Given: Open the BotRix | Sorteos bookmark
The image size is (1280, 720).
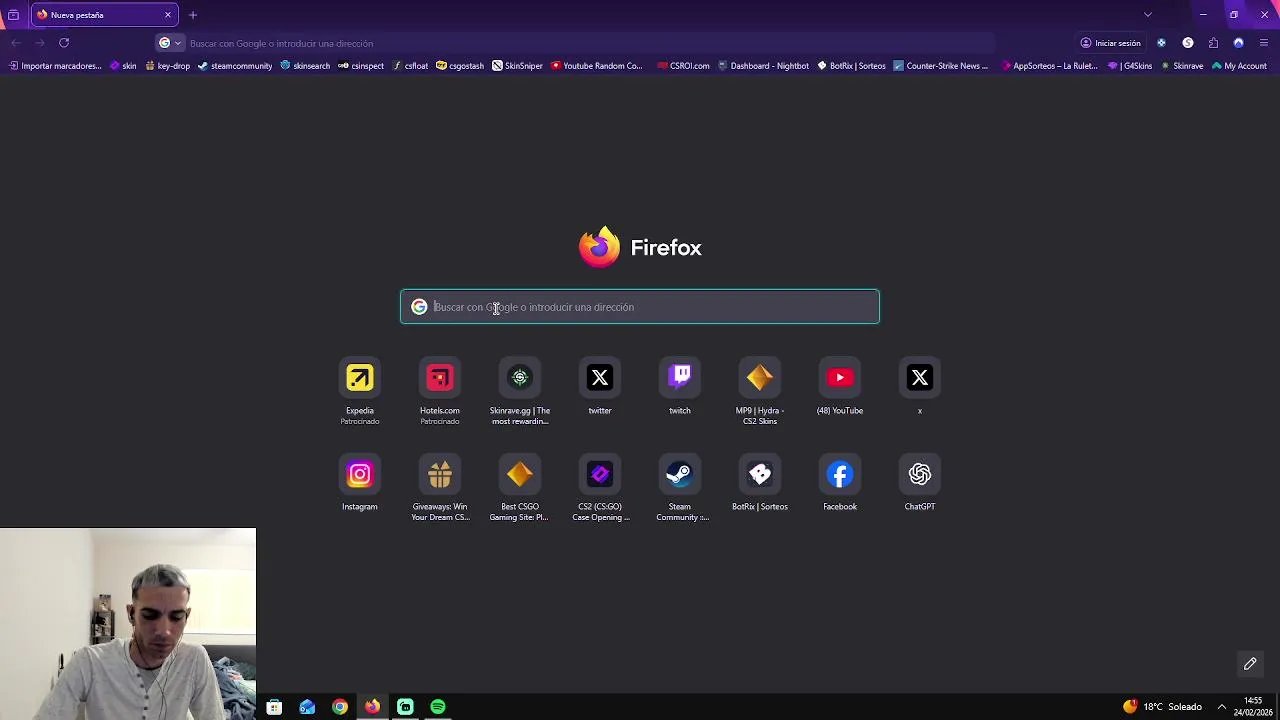Looking at the screenshot, I should click(851, 66).
